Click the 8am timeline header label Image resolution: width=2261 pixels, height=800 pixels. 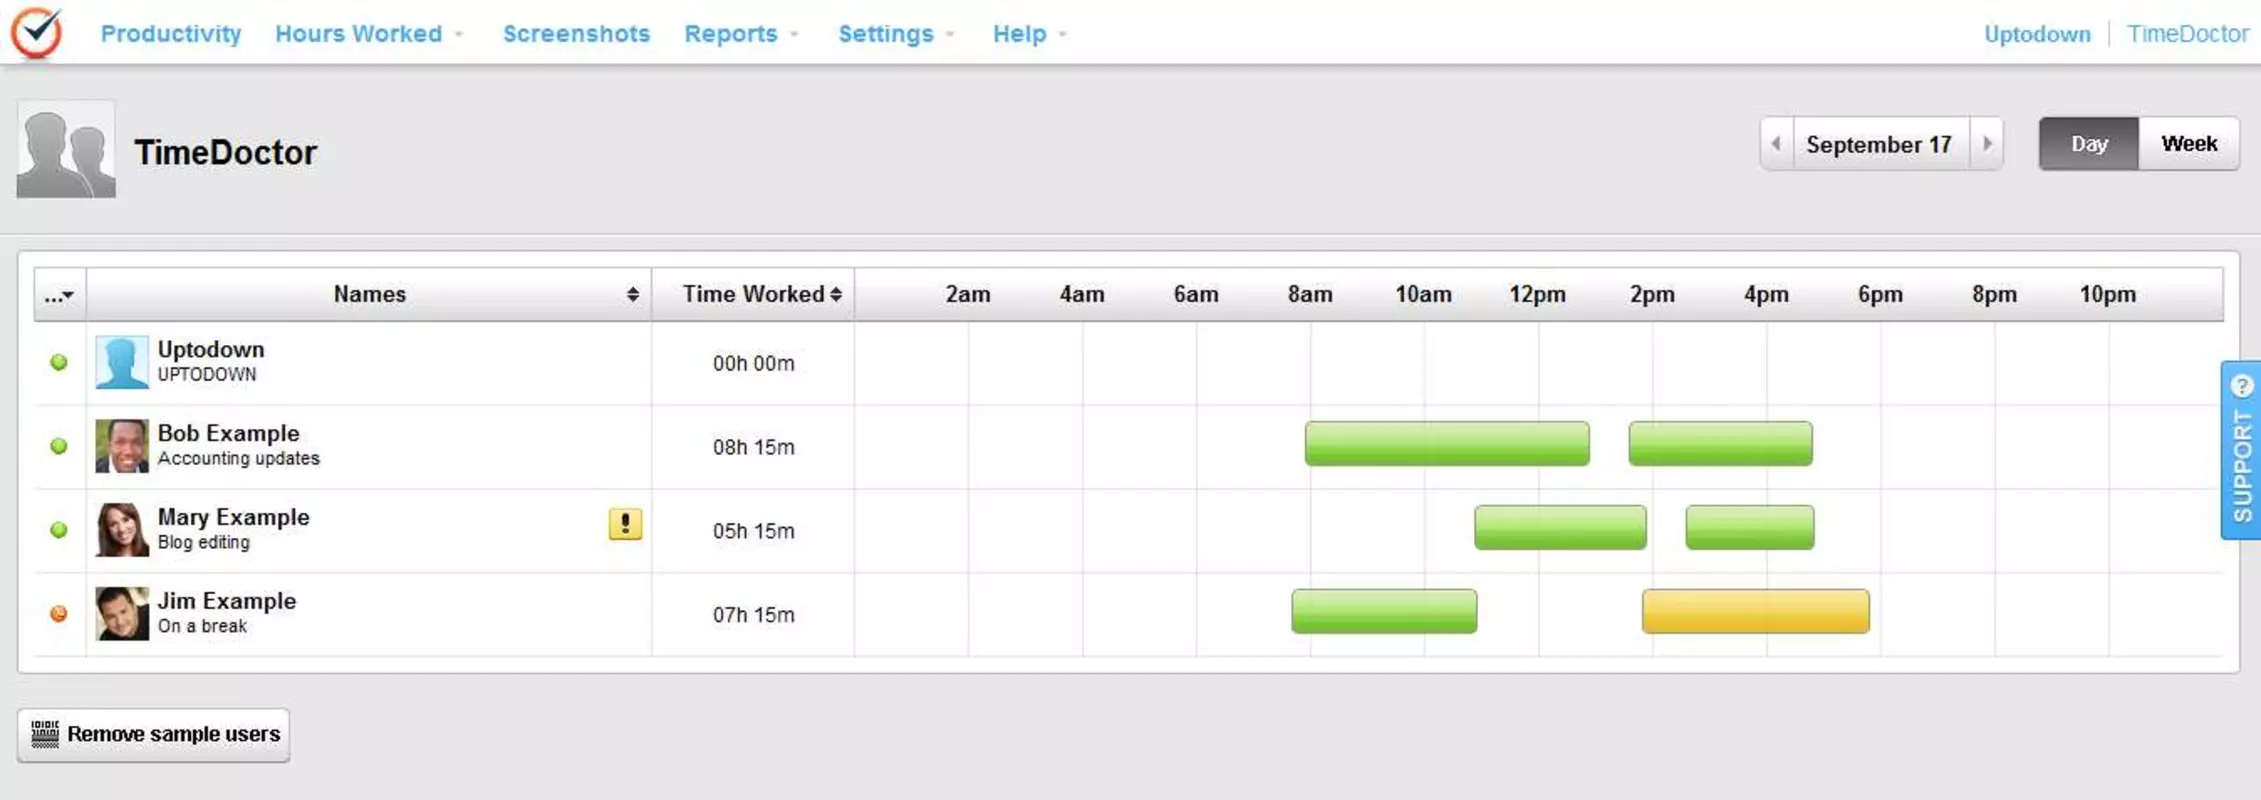[1310, 295]
